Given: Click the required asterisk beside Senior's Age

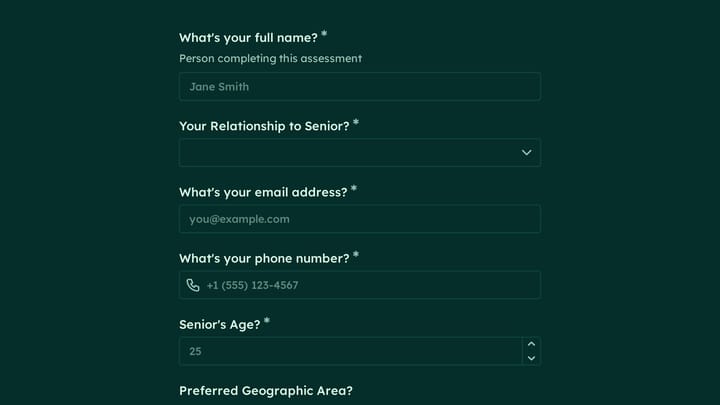Looking at the screenshot, I should pyautogui.click(x=267, y=320).
